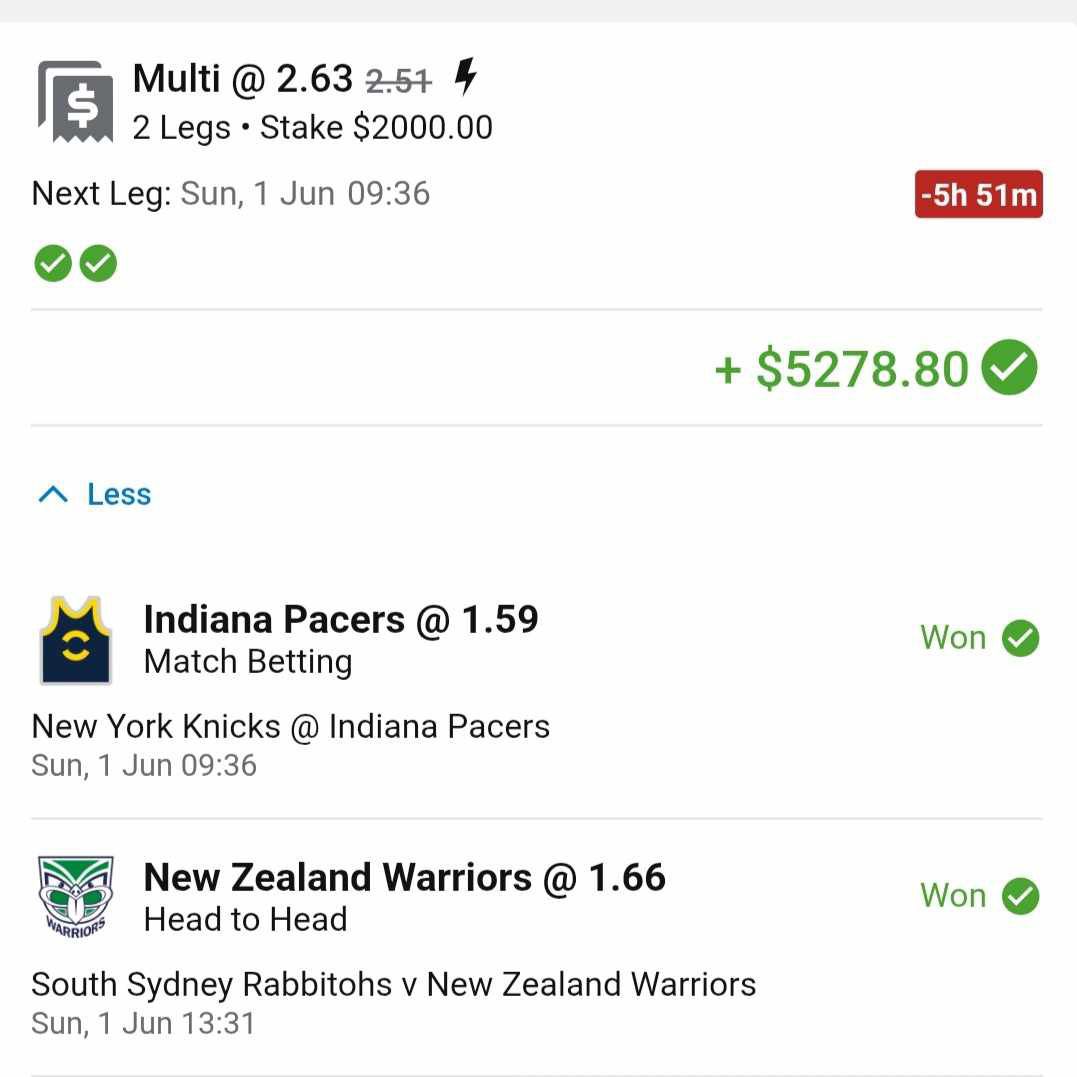
Task: Click the + $5278.80 winnings amount
Action: coord(841,369)
